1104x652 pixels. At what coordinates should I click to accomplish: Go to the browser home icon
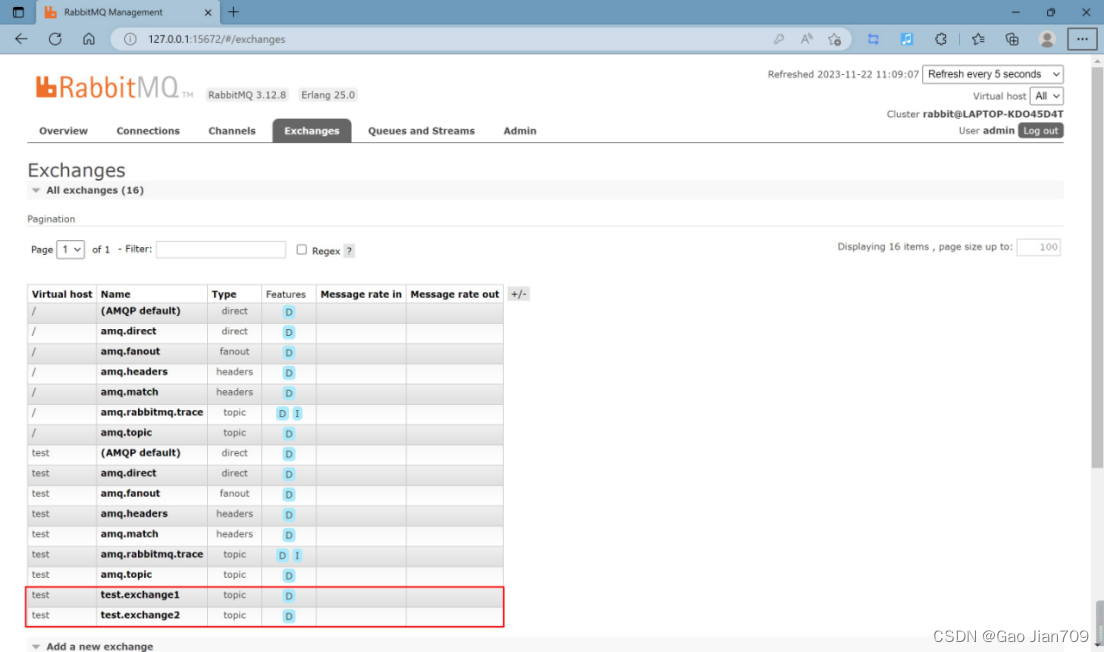pyautogui.click(x=89, y=39)
